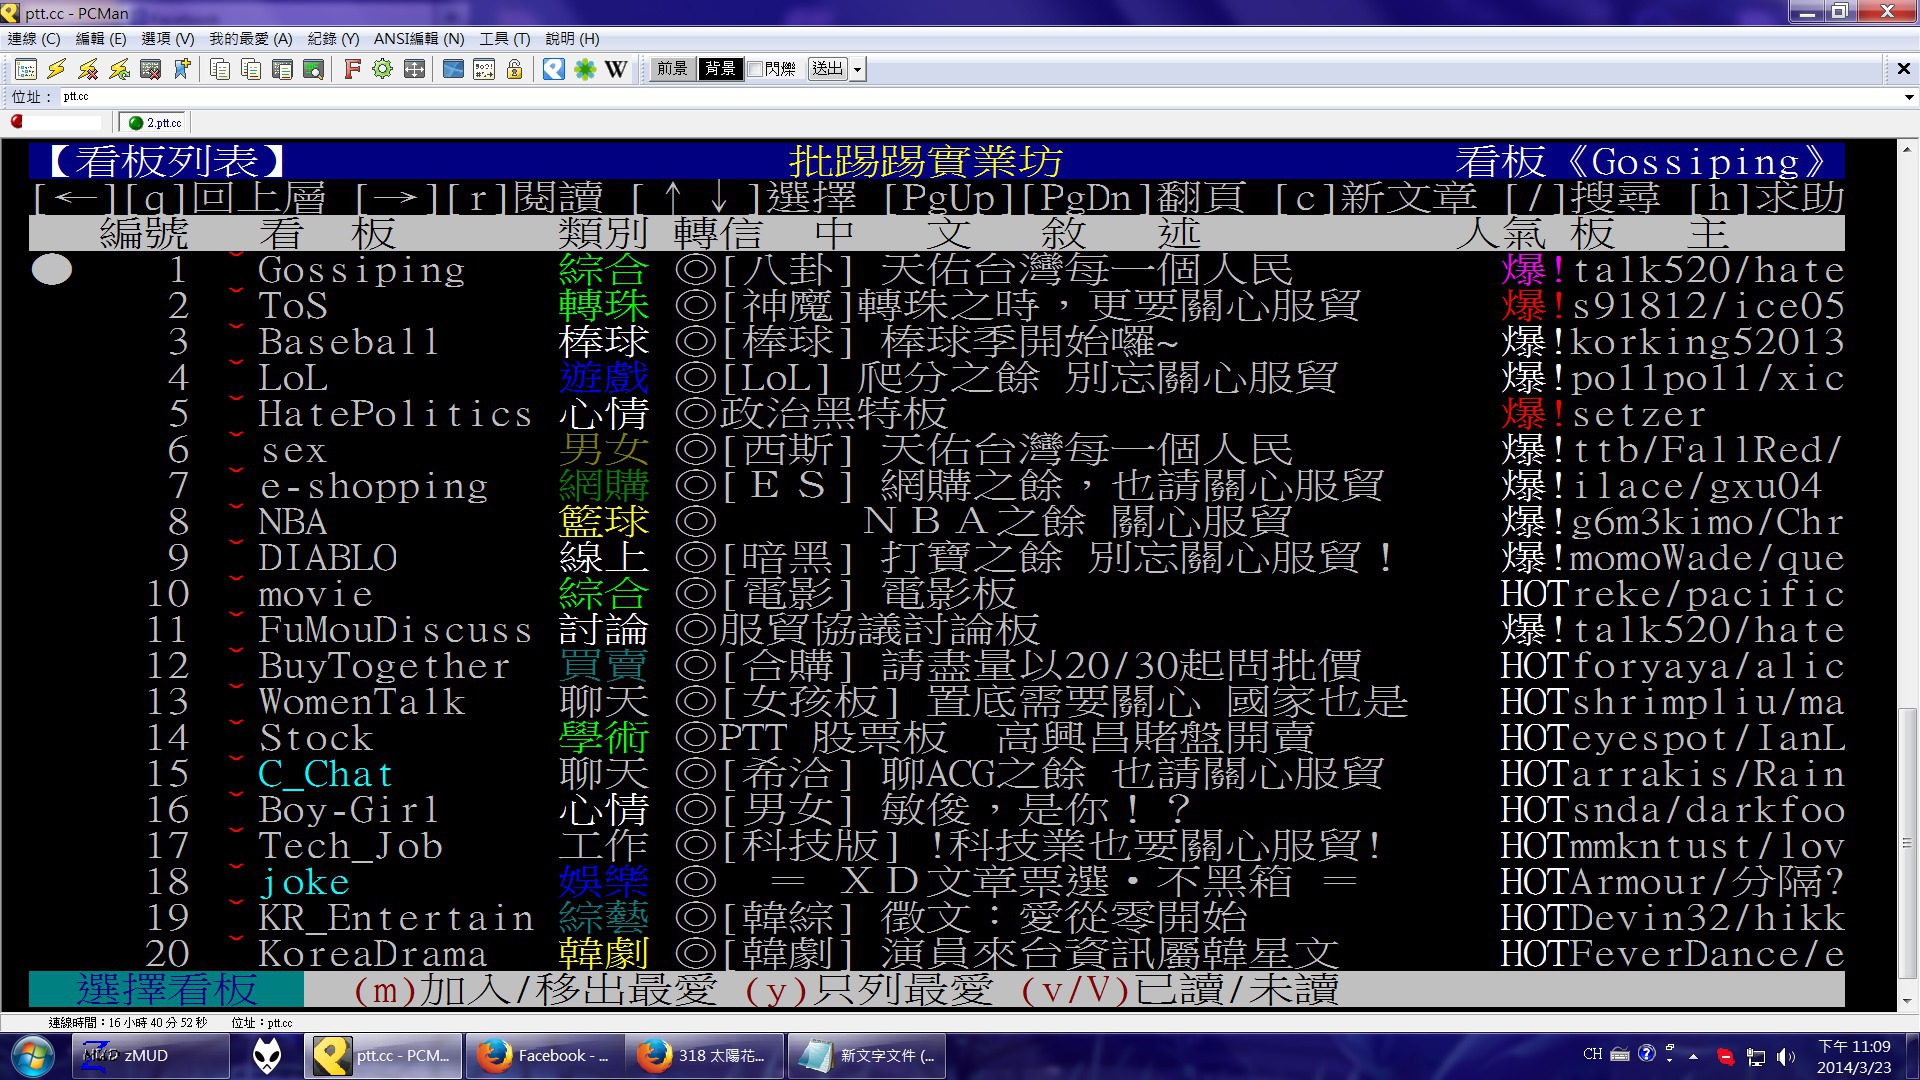1920x1080 pixels.
Task: Toggle the 閃爍 blink checkbox
Action: click(756, 69)
